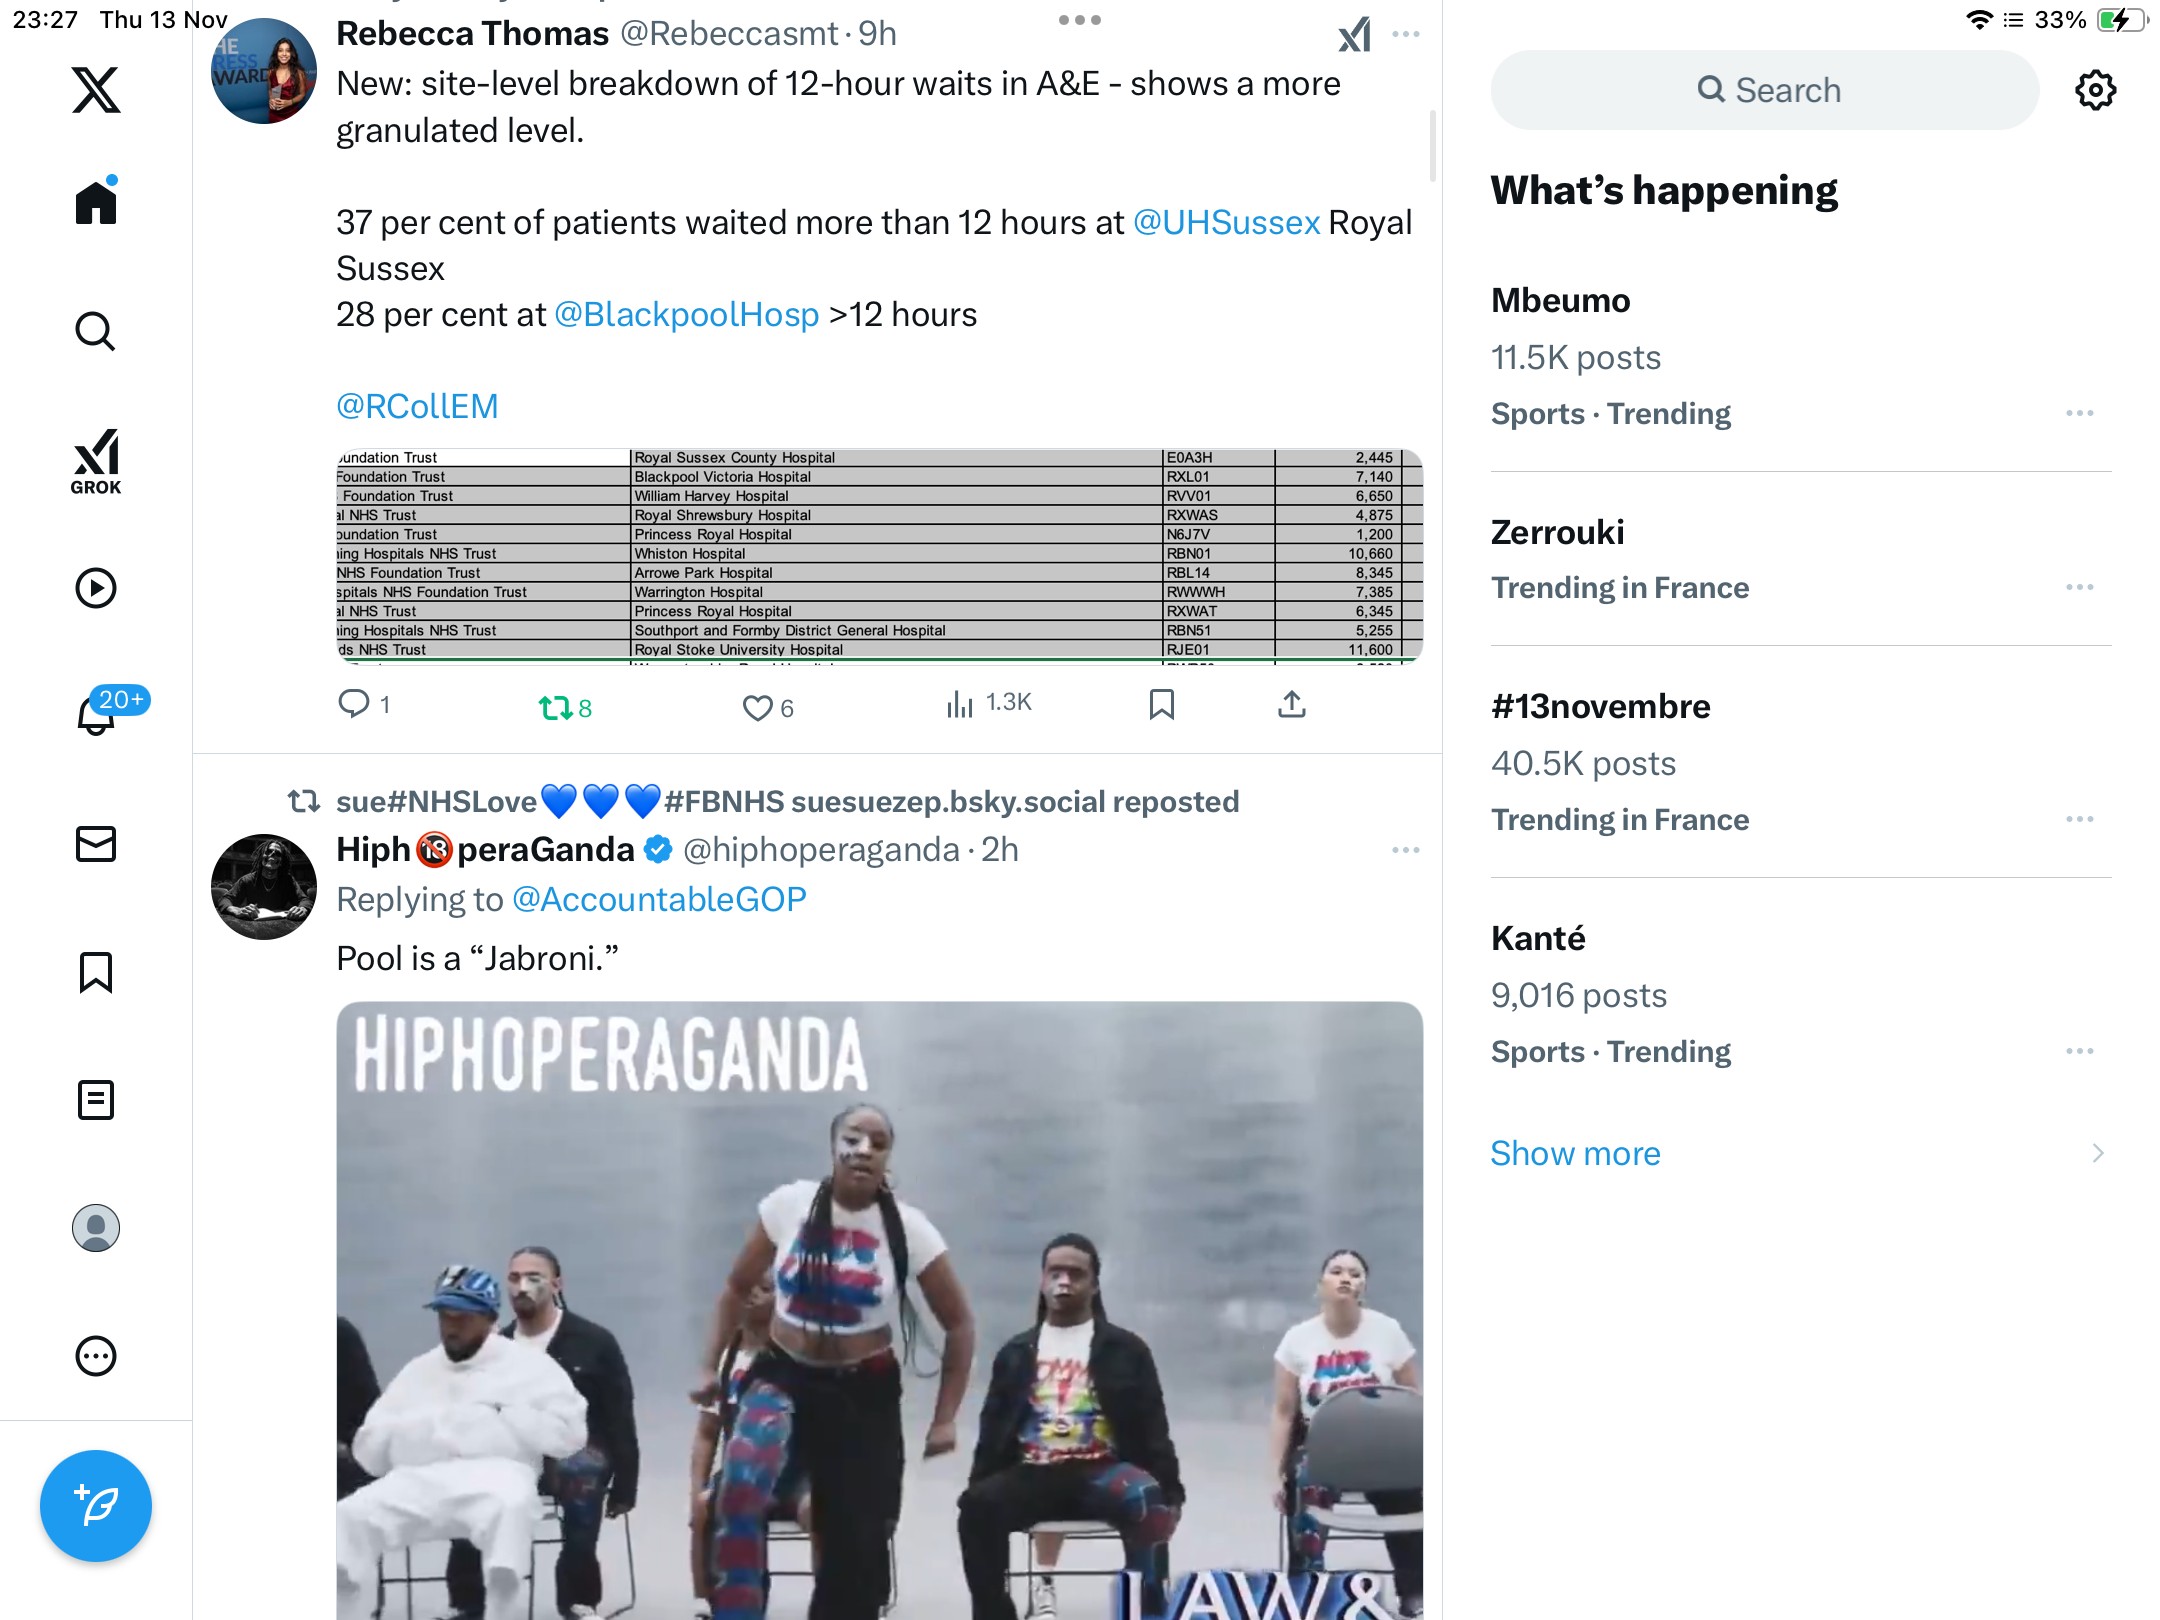Open the hospital data table image
This screenshot has width=2160, height=1620.
click(879, 555)
